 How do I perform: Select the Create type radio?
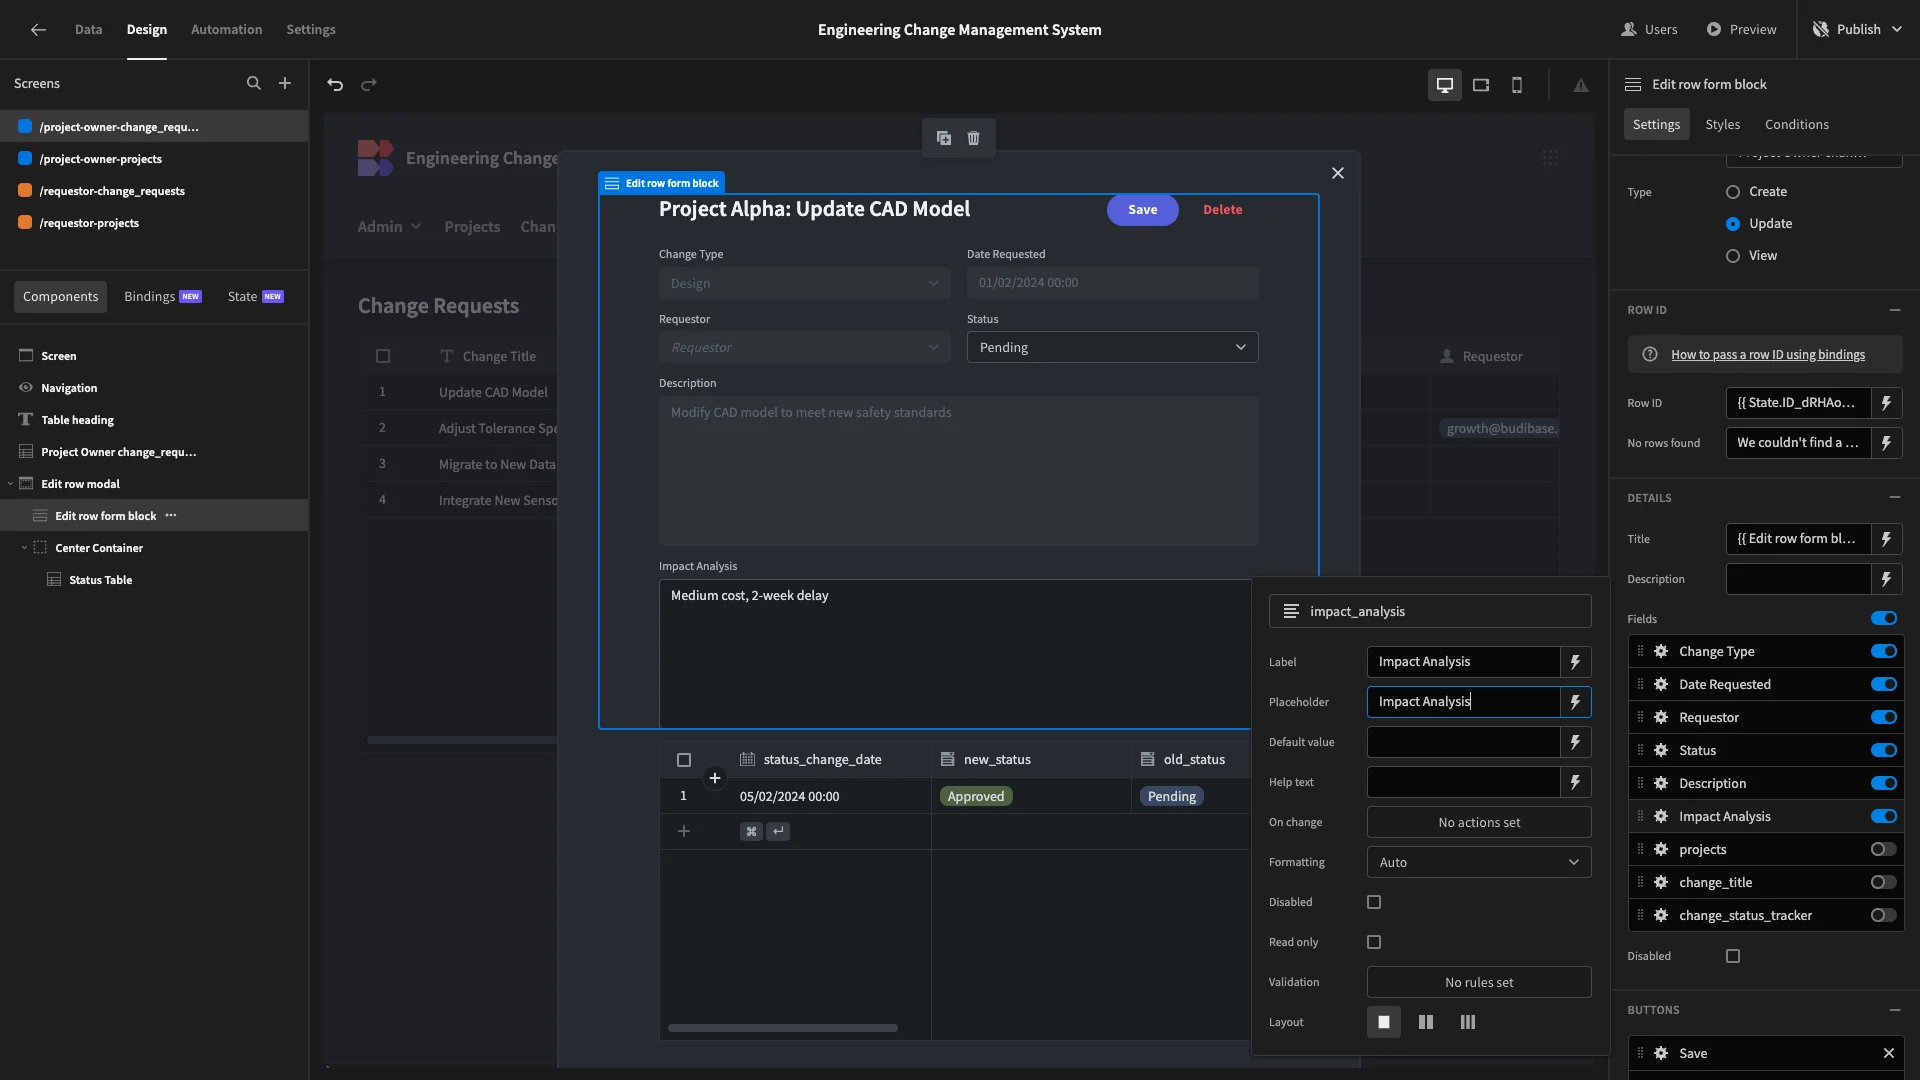(x=1733, y=192)
